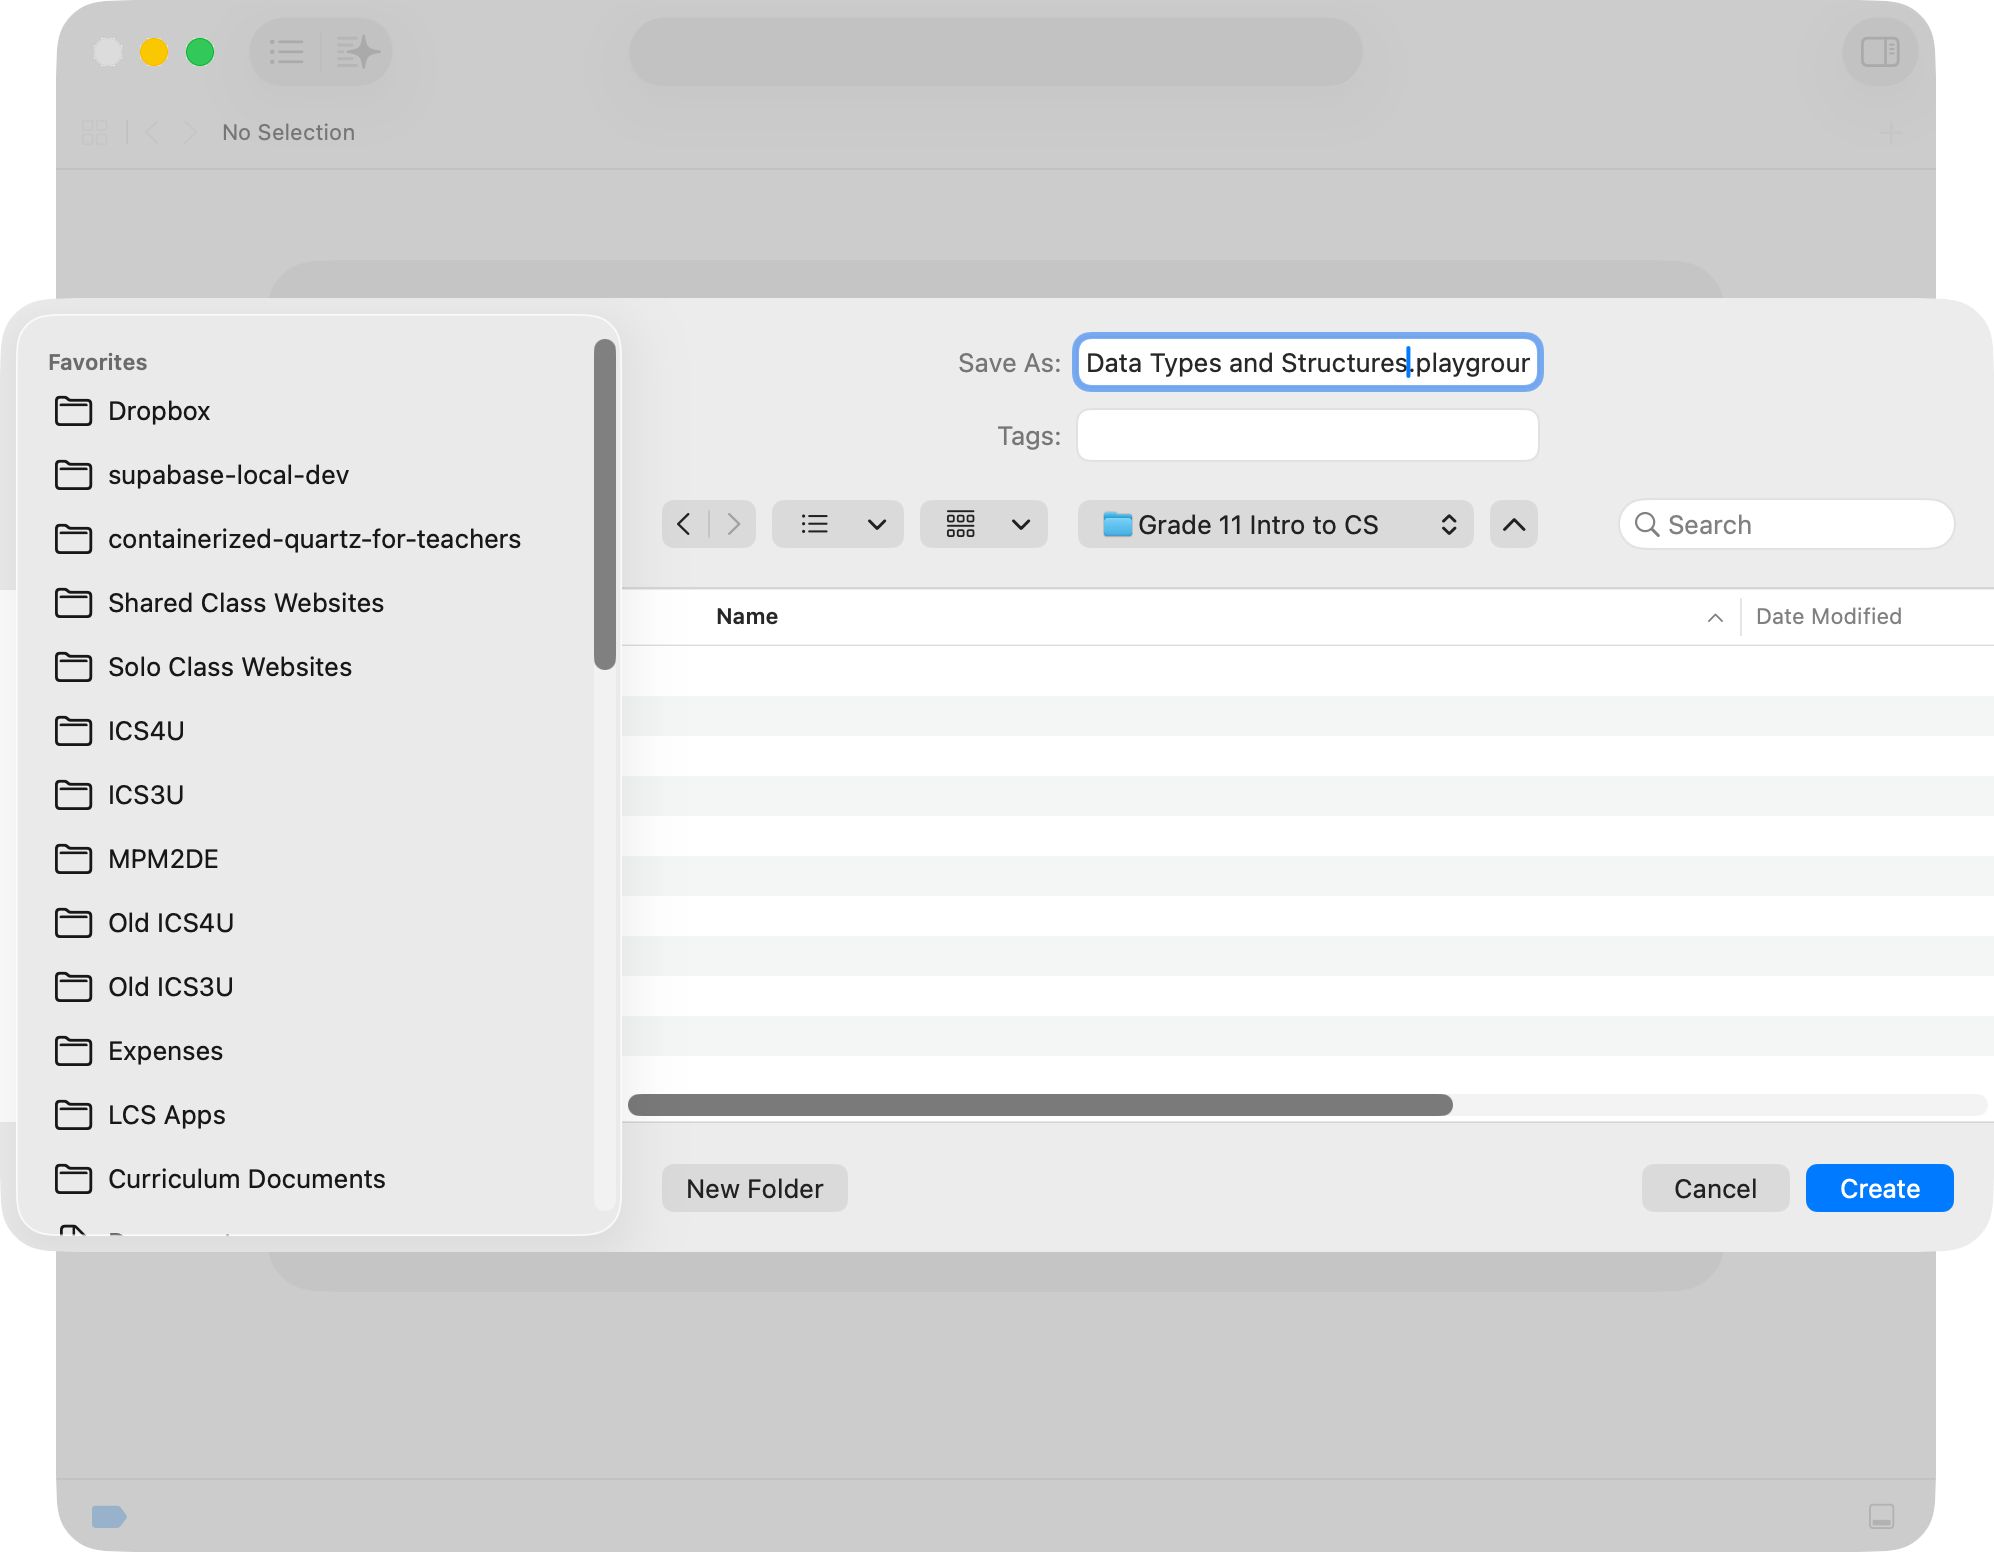Open the group-by dropdown chevron
The image size is (1994, 1552).
pyautogui.click(x=1021, y=524)
